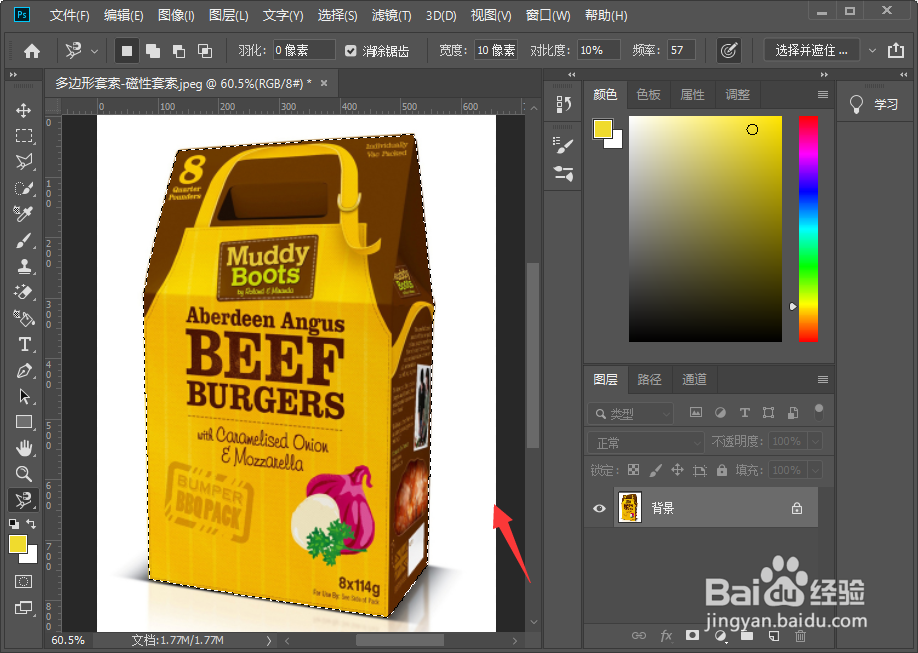The width and height of the screenshot is (918, 653).
Task: Click the 选择并遮住 button
Action: click(811, 50)
